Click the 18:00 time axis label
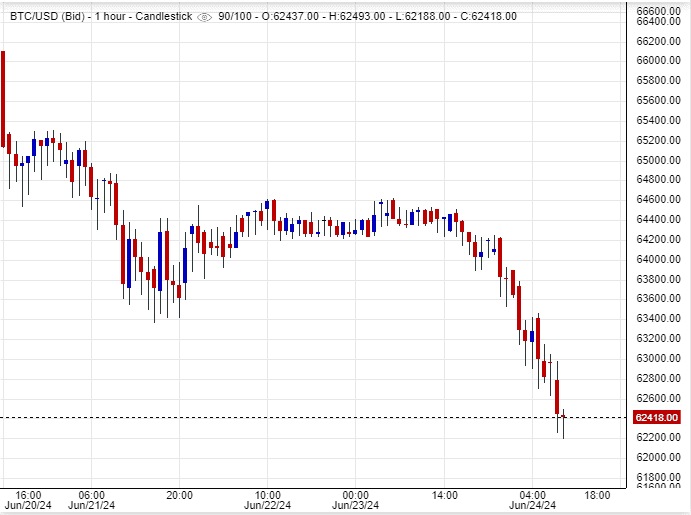Screen dimensions: 691x515 point(597,494)
